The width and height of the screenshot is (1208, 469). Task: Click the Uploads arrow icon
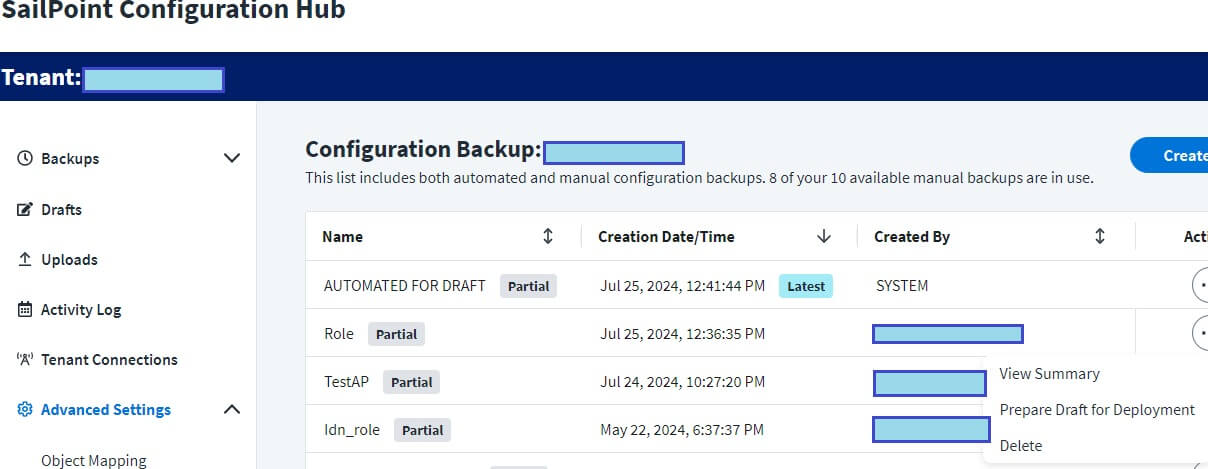click(25, 259)
